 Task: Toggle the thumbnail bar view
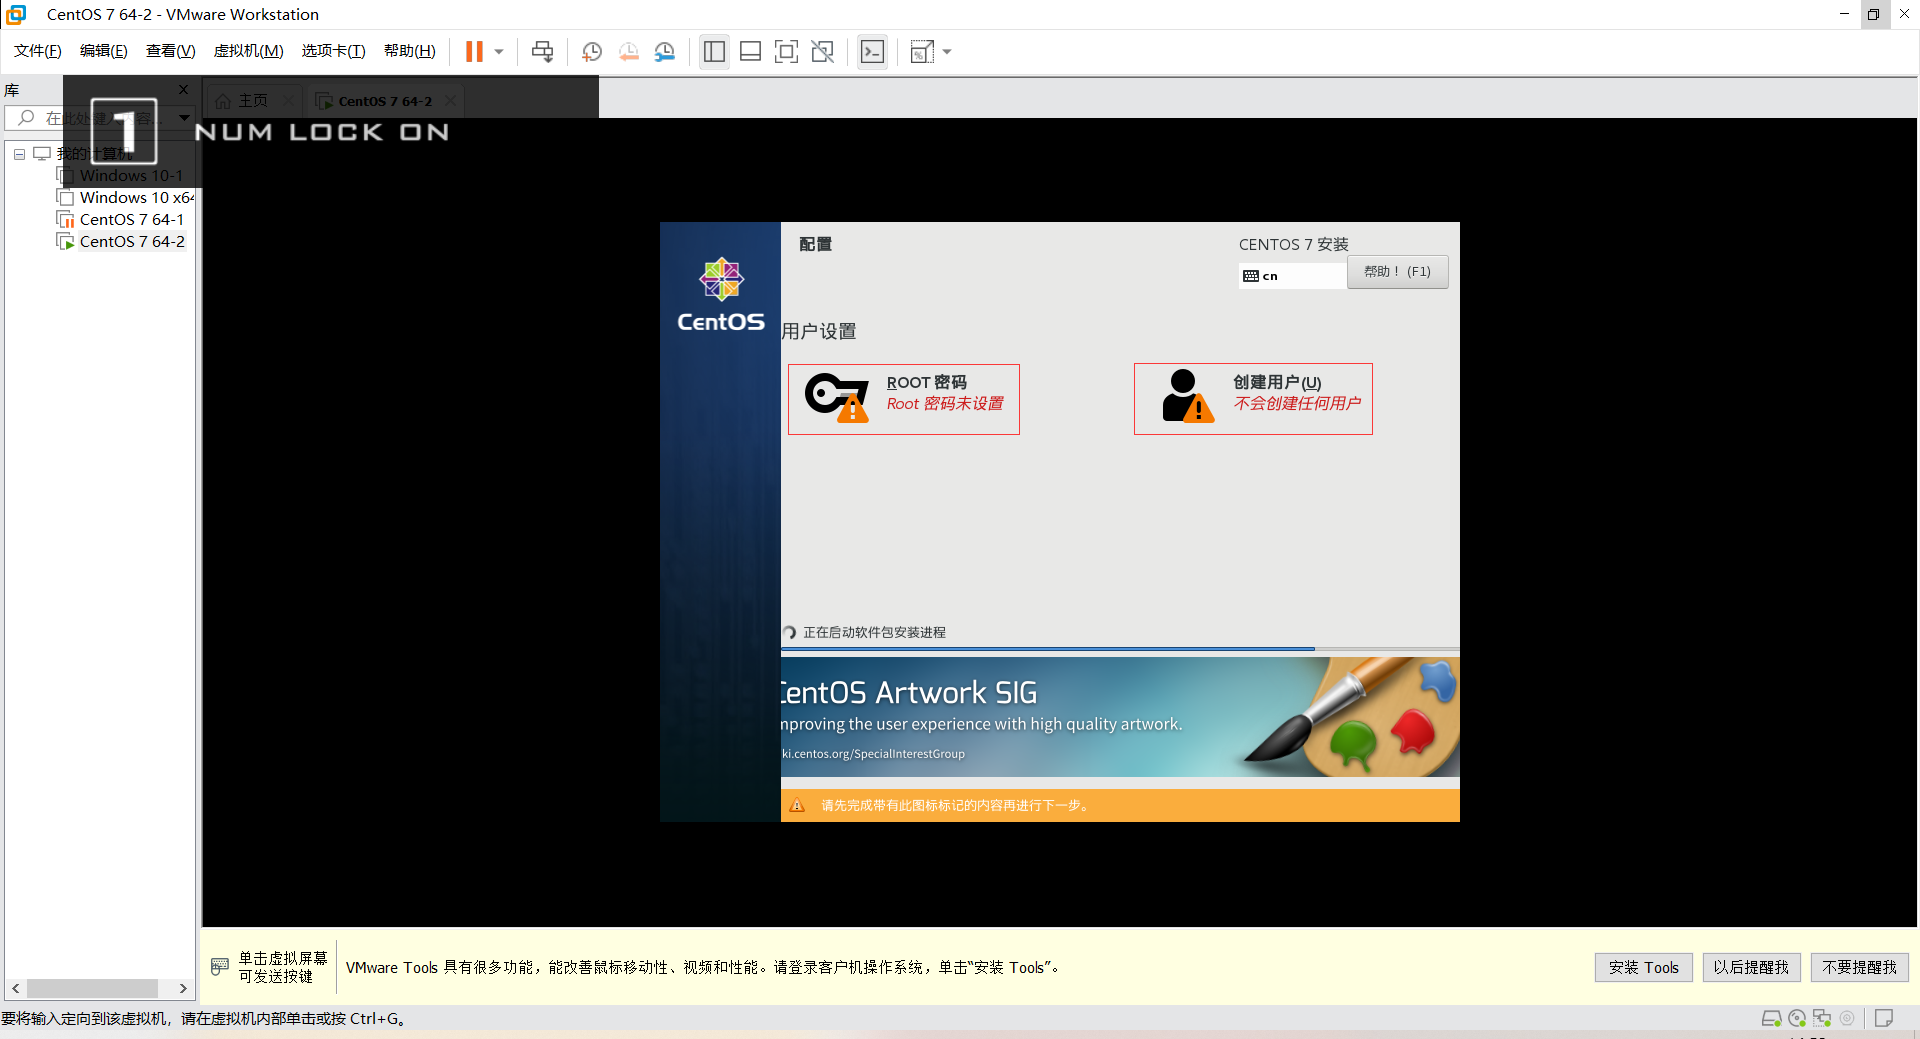(x=750, y=51)
